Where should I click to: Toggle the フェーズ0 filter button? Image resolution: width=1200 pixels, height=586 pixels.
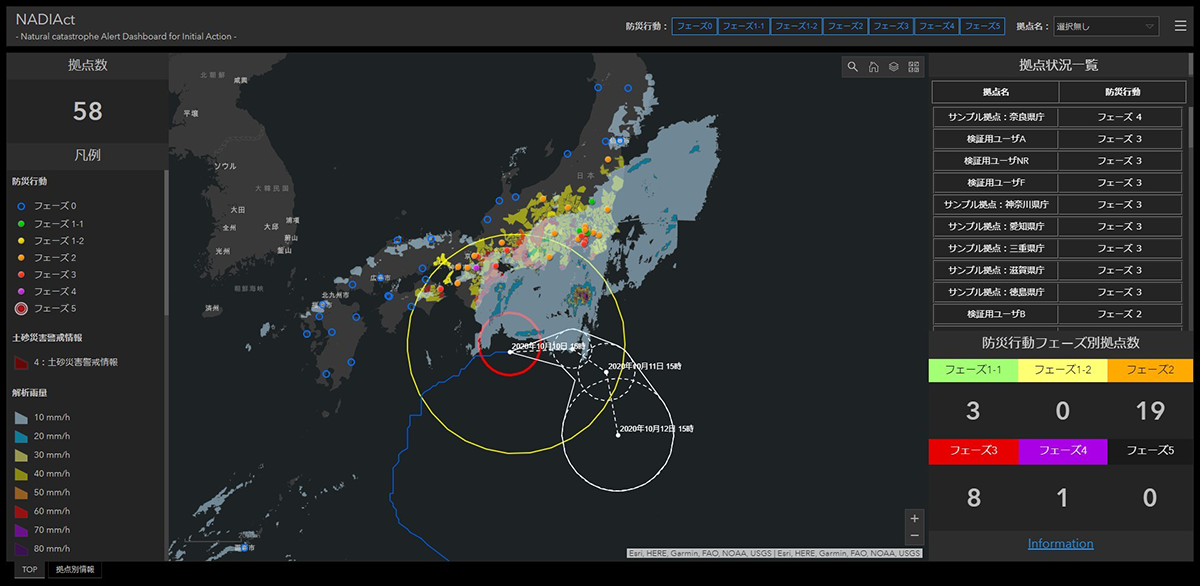695,27
